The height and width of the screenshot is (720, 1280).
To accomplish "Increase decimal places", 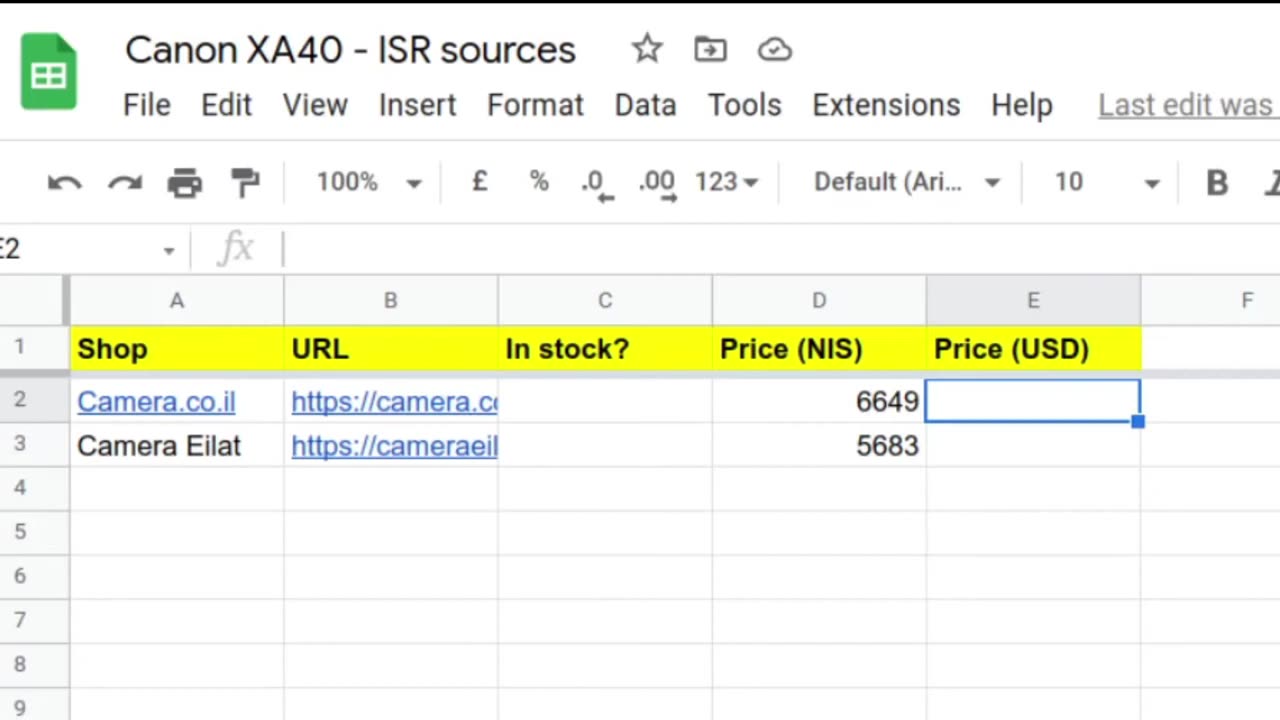I will coord(657,184).
